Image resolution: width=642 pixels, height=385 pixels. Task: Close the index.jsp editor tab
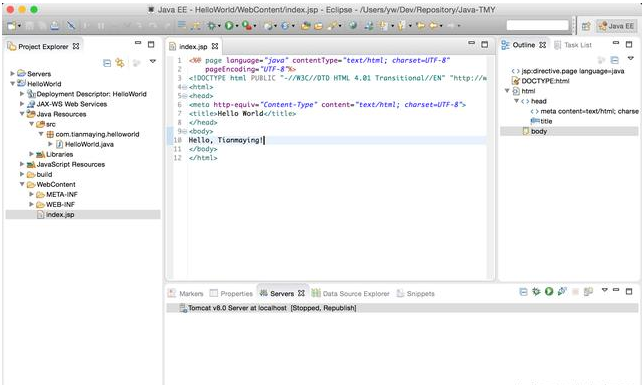[215, 46]
